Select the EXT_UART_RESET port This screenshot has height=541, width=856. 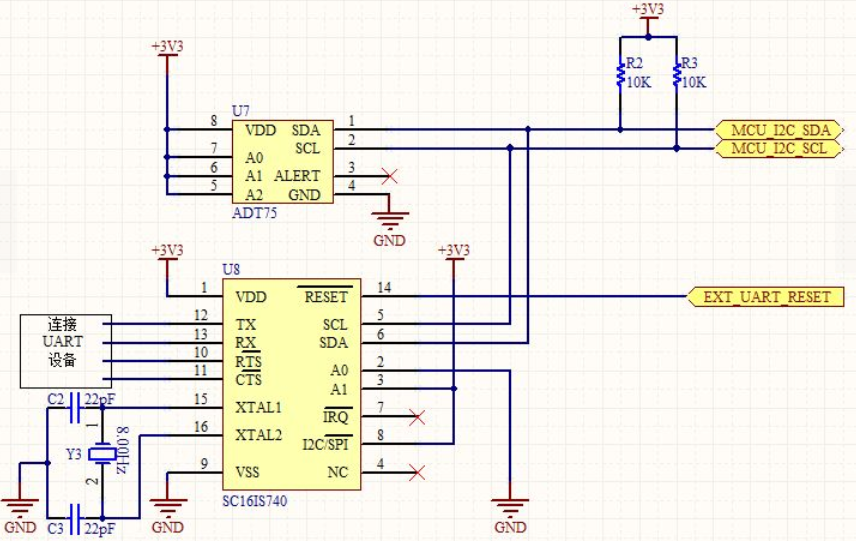[x=765, y=297]
